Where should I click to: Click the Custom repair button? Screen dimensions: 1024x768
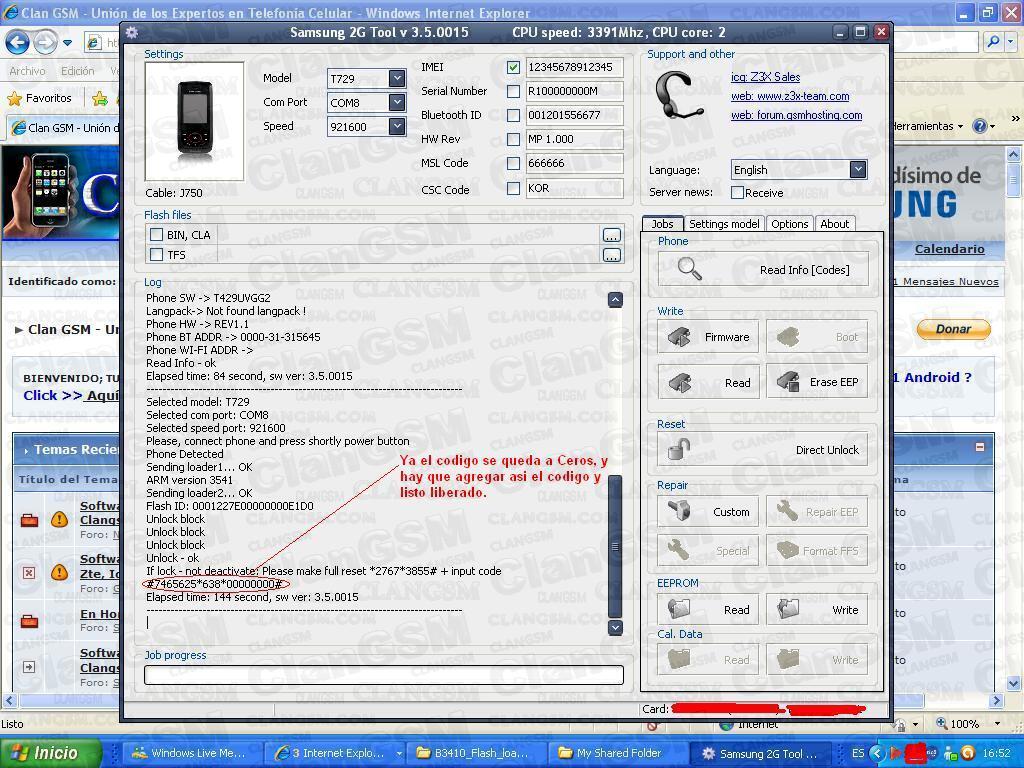(708, 511)
